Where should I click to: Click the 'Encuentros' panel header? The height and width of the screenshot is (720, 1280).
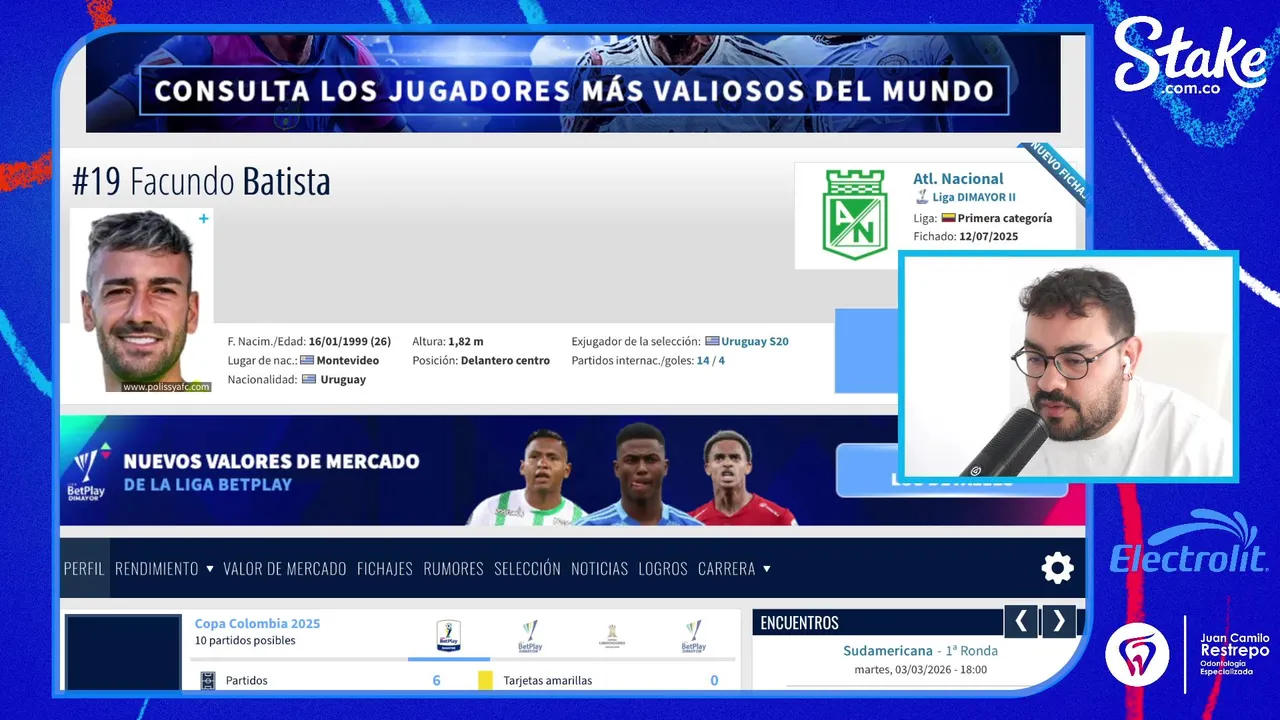coord(879,622)
